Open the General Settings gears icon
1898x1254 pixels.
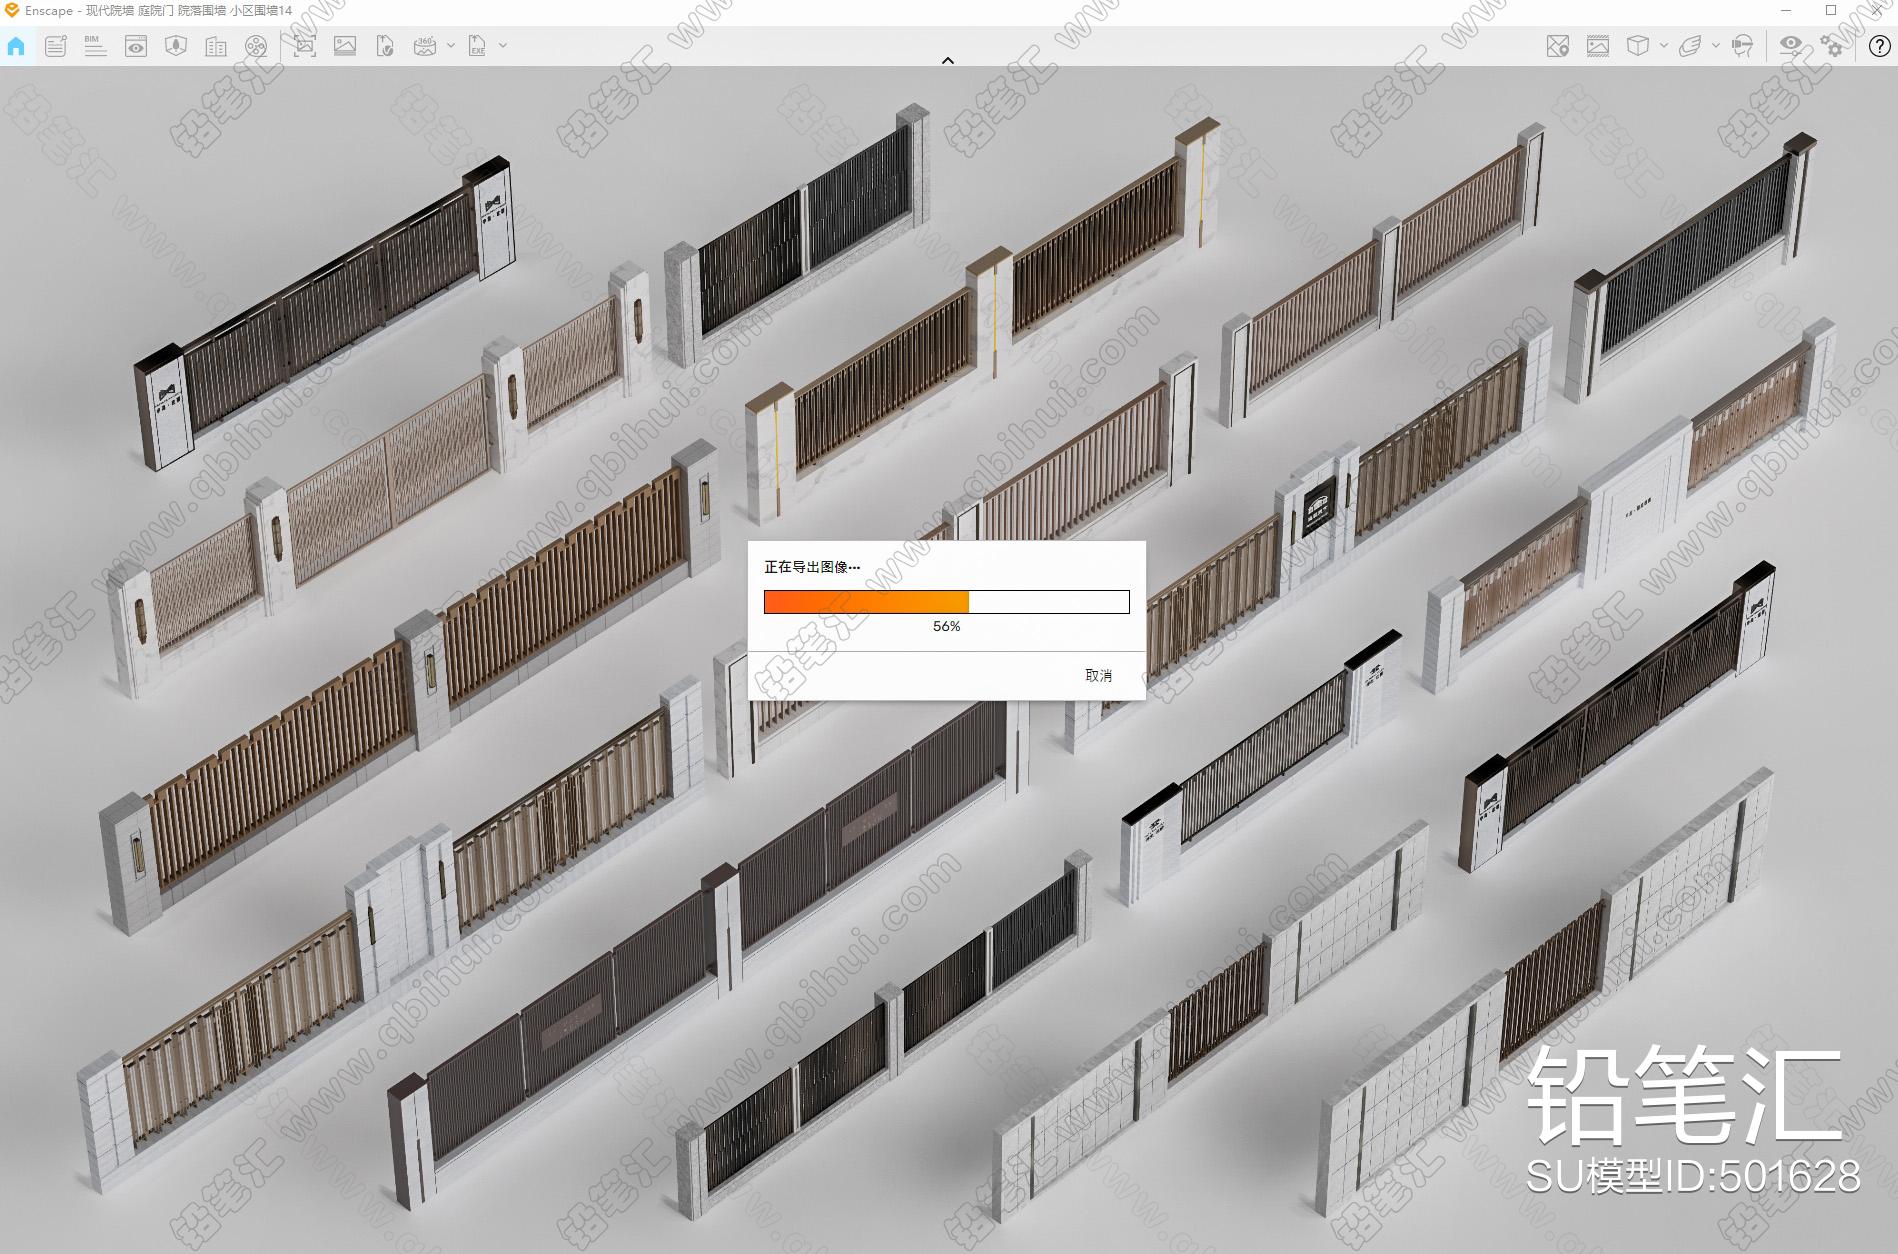(1832, 46)
